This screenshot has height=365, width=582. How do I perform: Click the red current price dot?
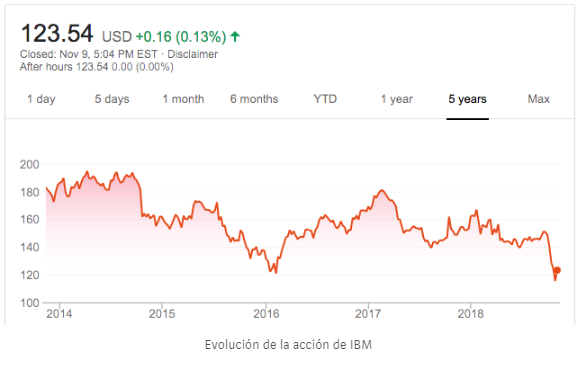[557, 270]
